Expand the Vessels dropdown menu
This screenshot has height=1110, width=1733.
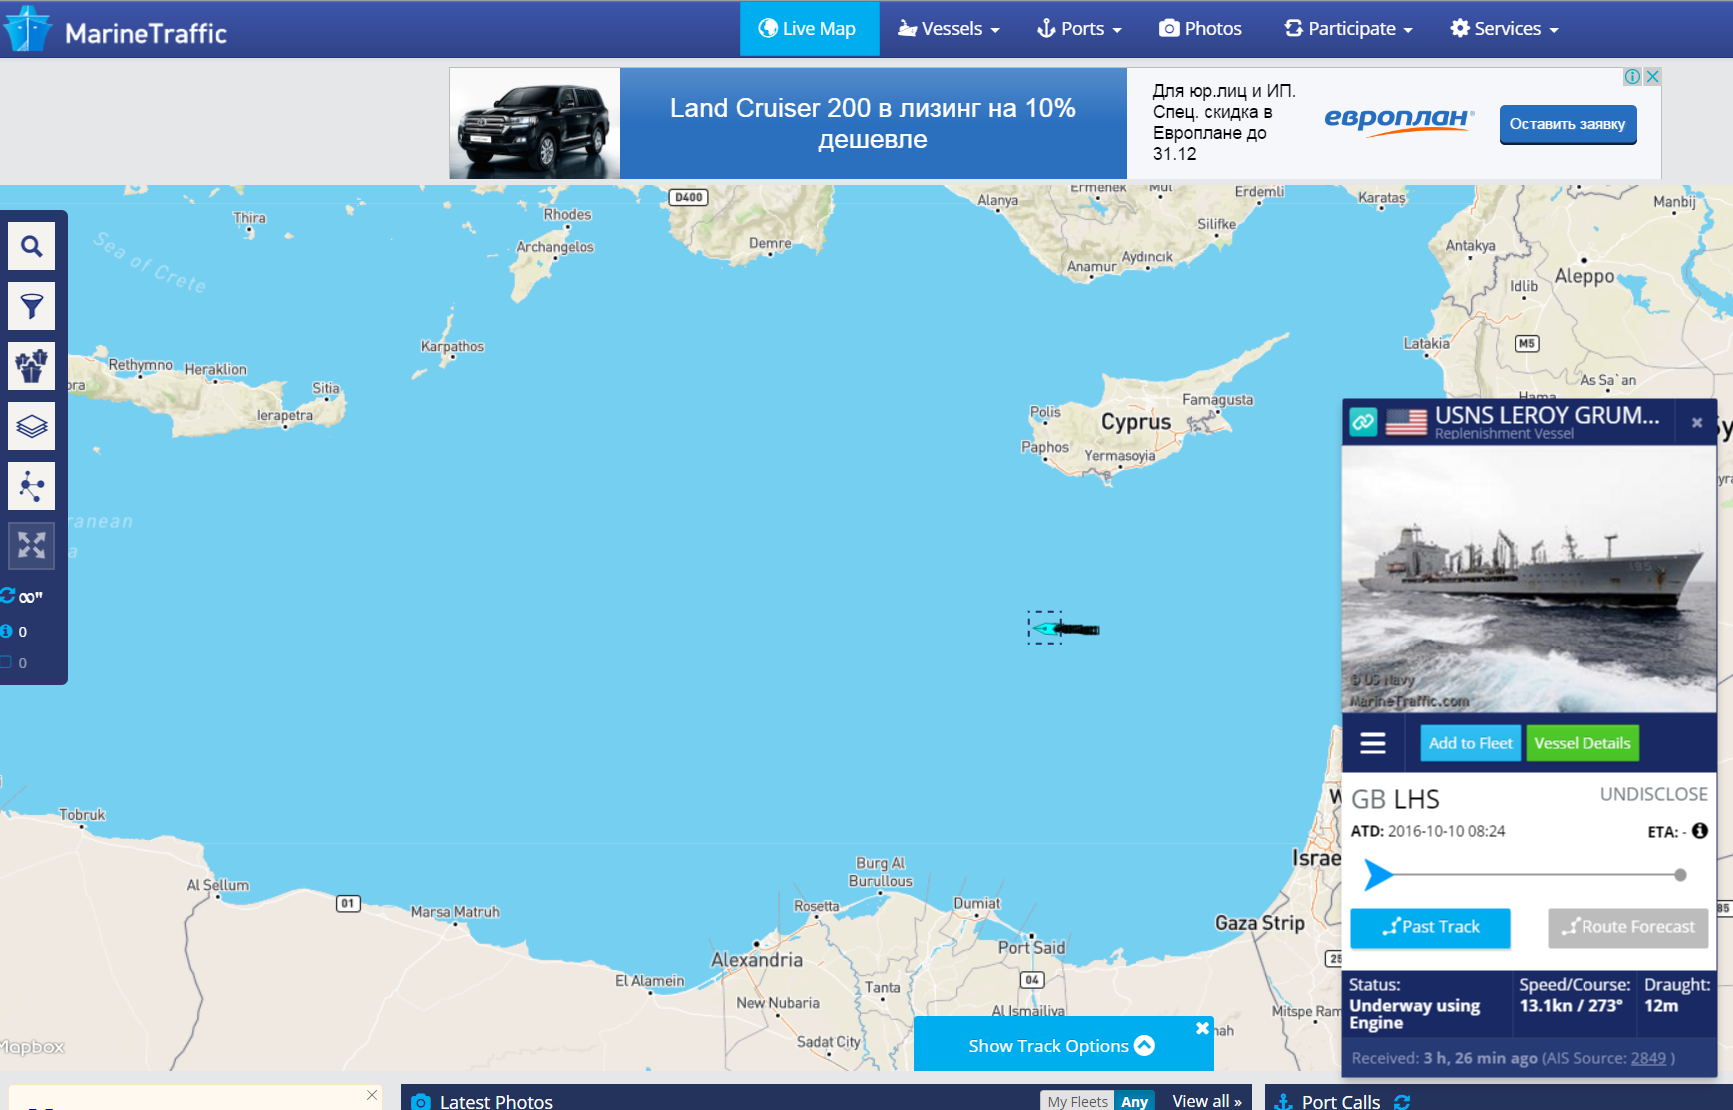click(948, 29)
